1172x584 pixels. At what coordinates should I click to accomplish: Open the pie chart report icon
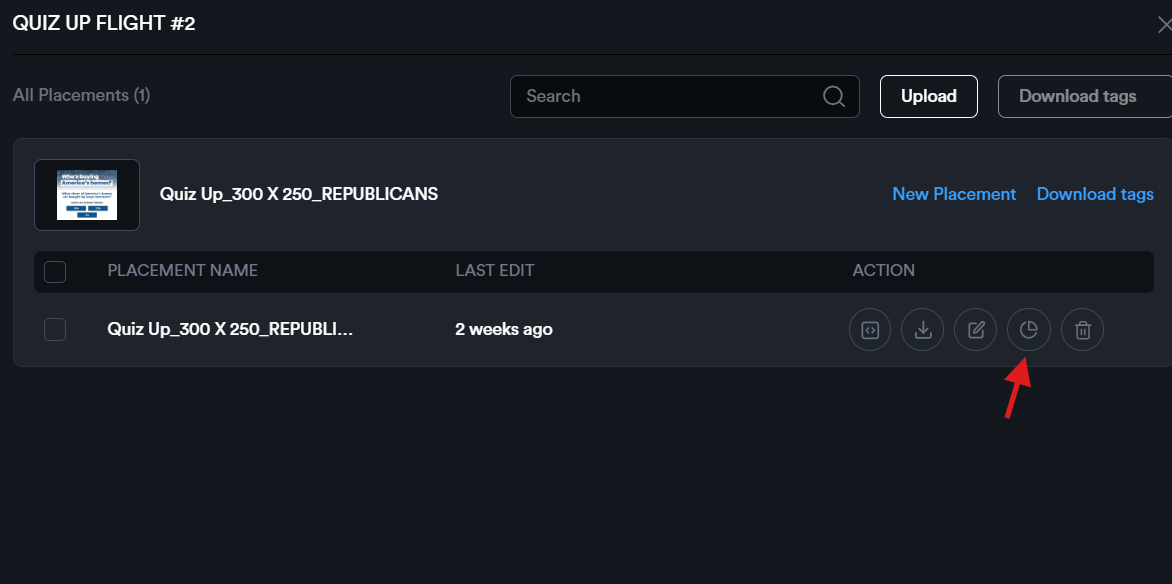1029,330
